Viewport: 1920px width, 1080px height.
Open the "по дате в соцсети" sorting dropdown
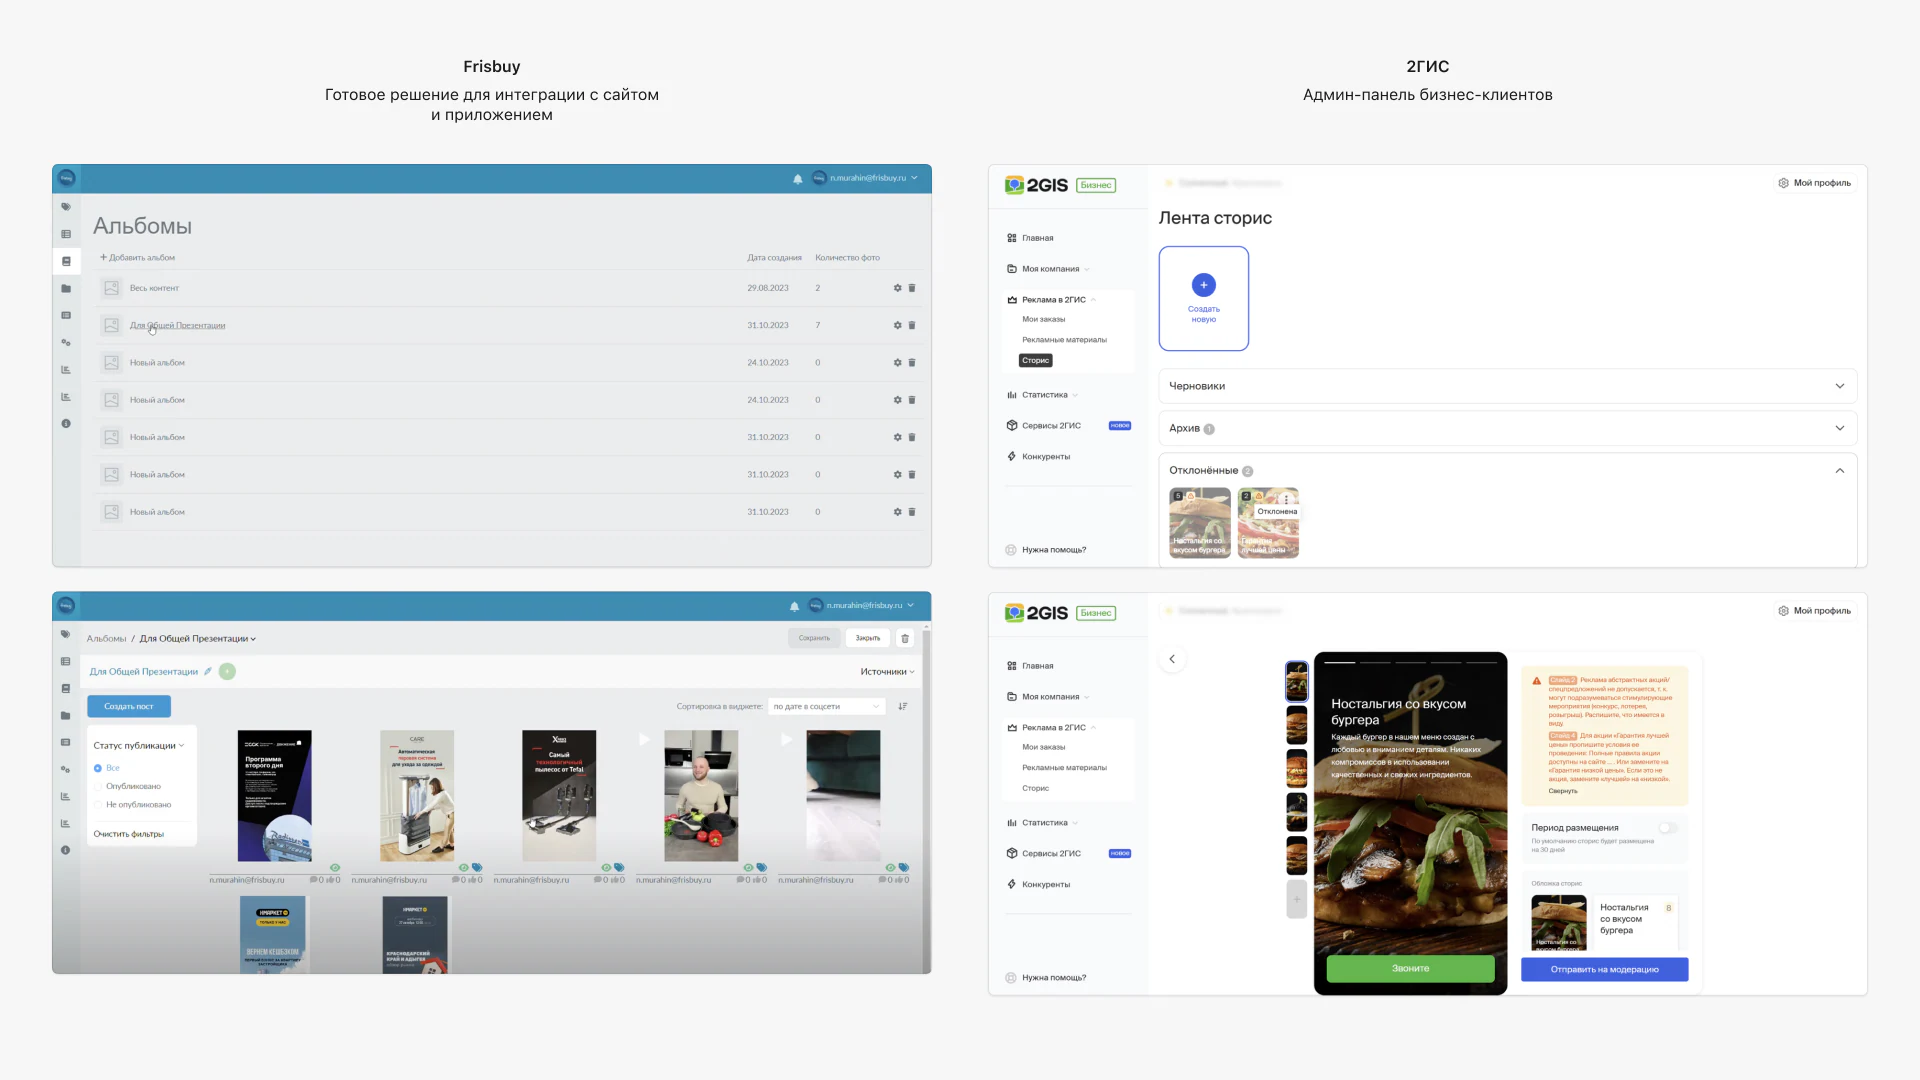(827, 706)
